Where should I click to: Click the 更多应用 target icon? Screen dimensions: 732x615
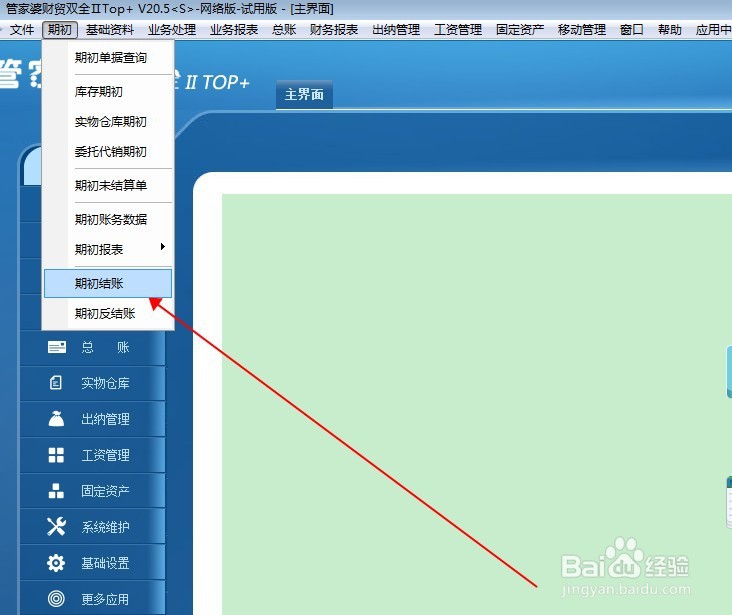tap(56, 599)
